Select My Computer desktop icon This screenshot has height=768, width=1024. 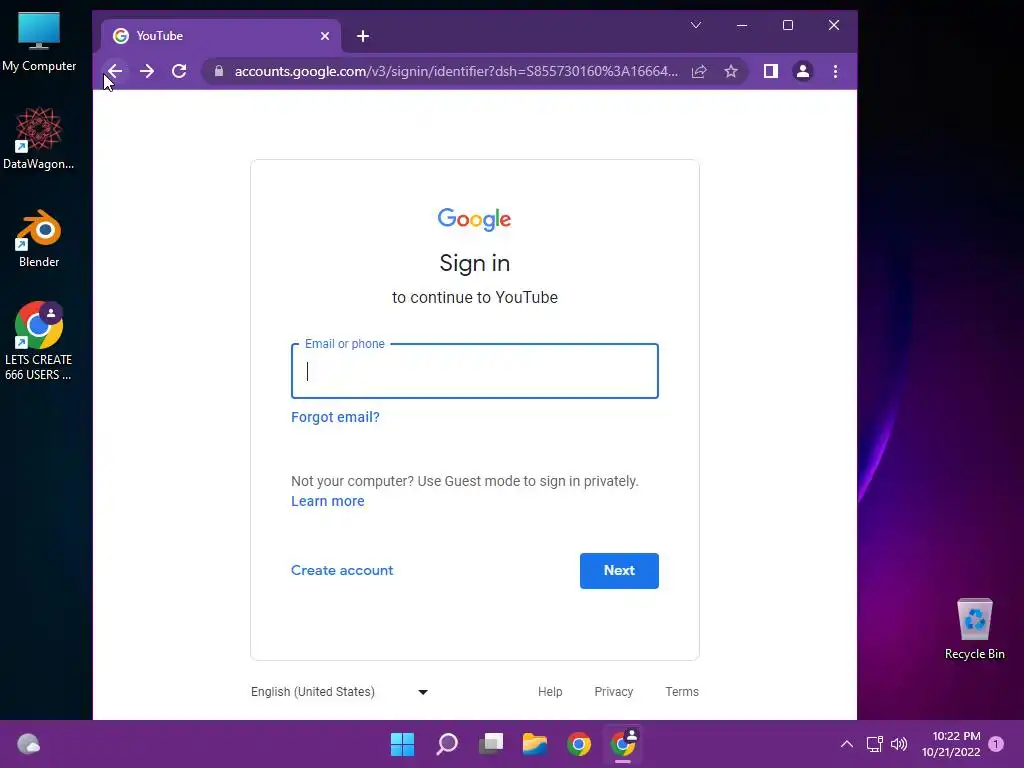pyautogui.click(x=39, y=42)
